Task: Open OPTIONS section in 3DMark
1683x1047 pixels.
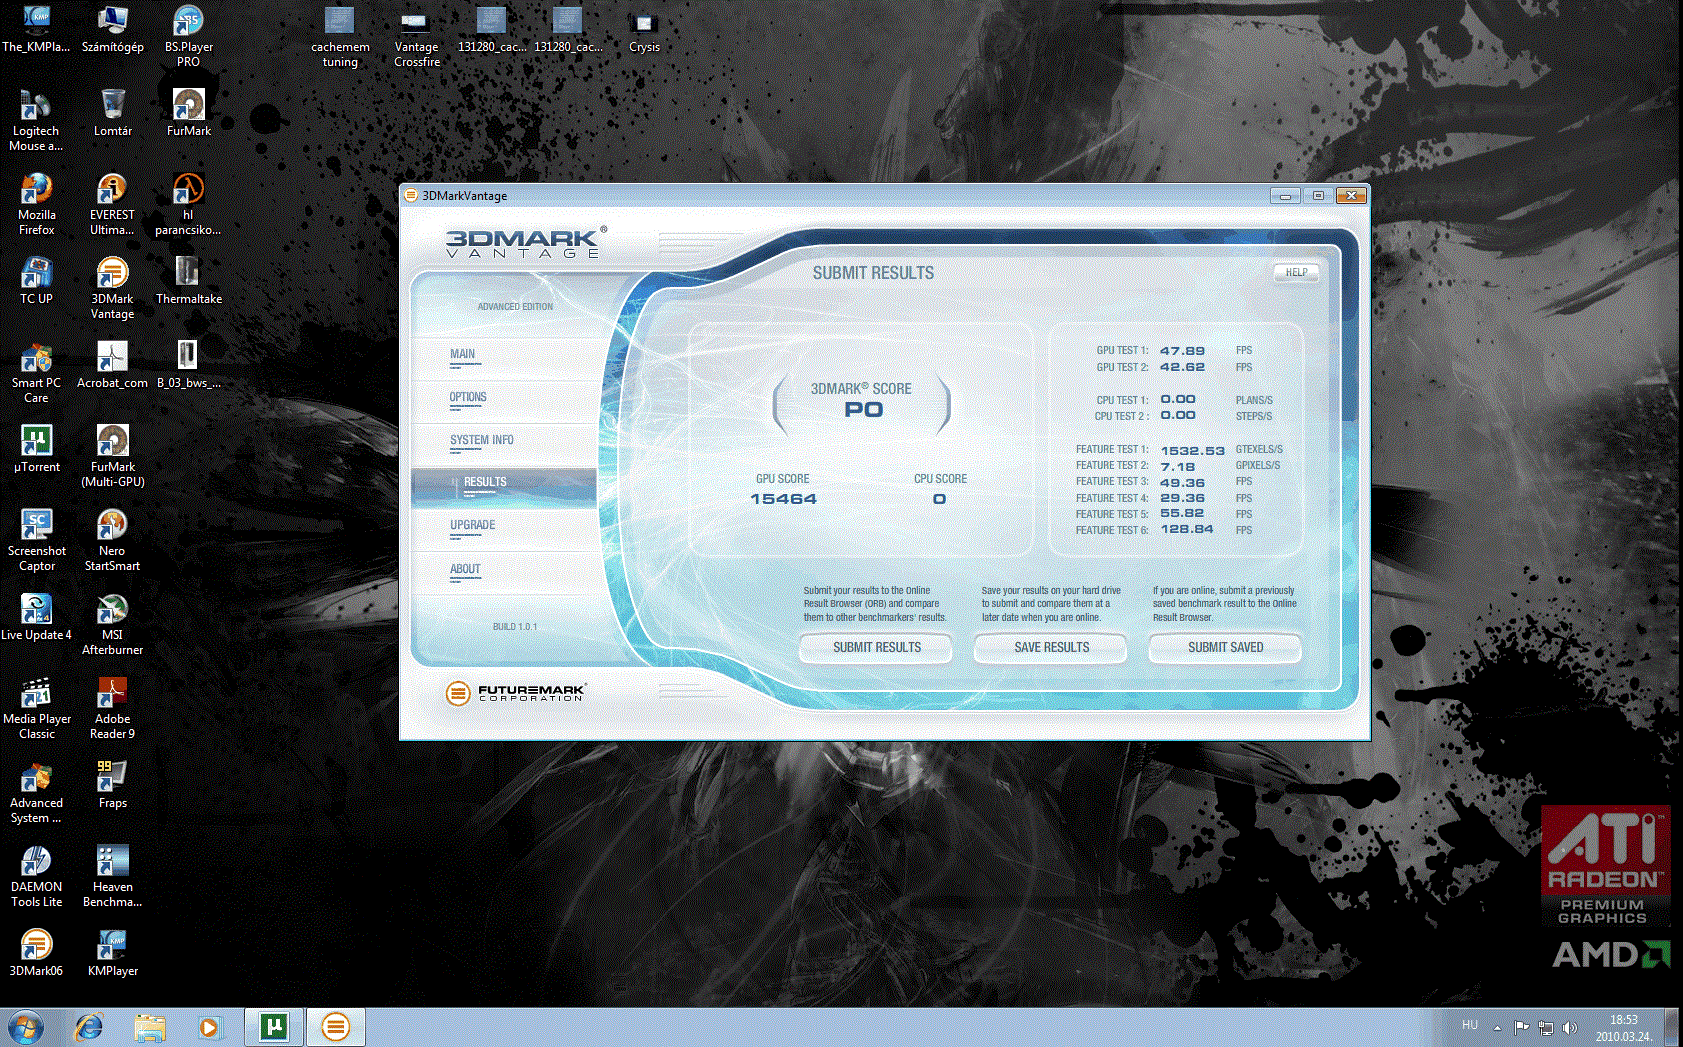Action: point(468,397)
